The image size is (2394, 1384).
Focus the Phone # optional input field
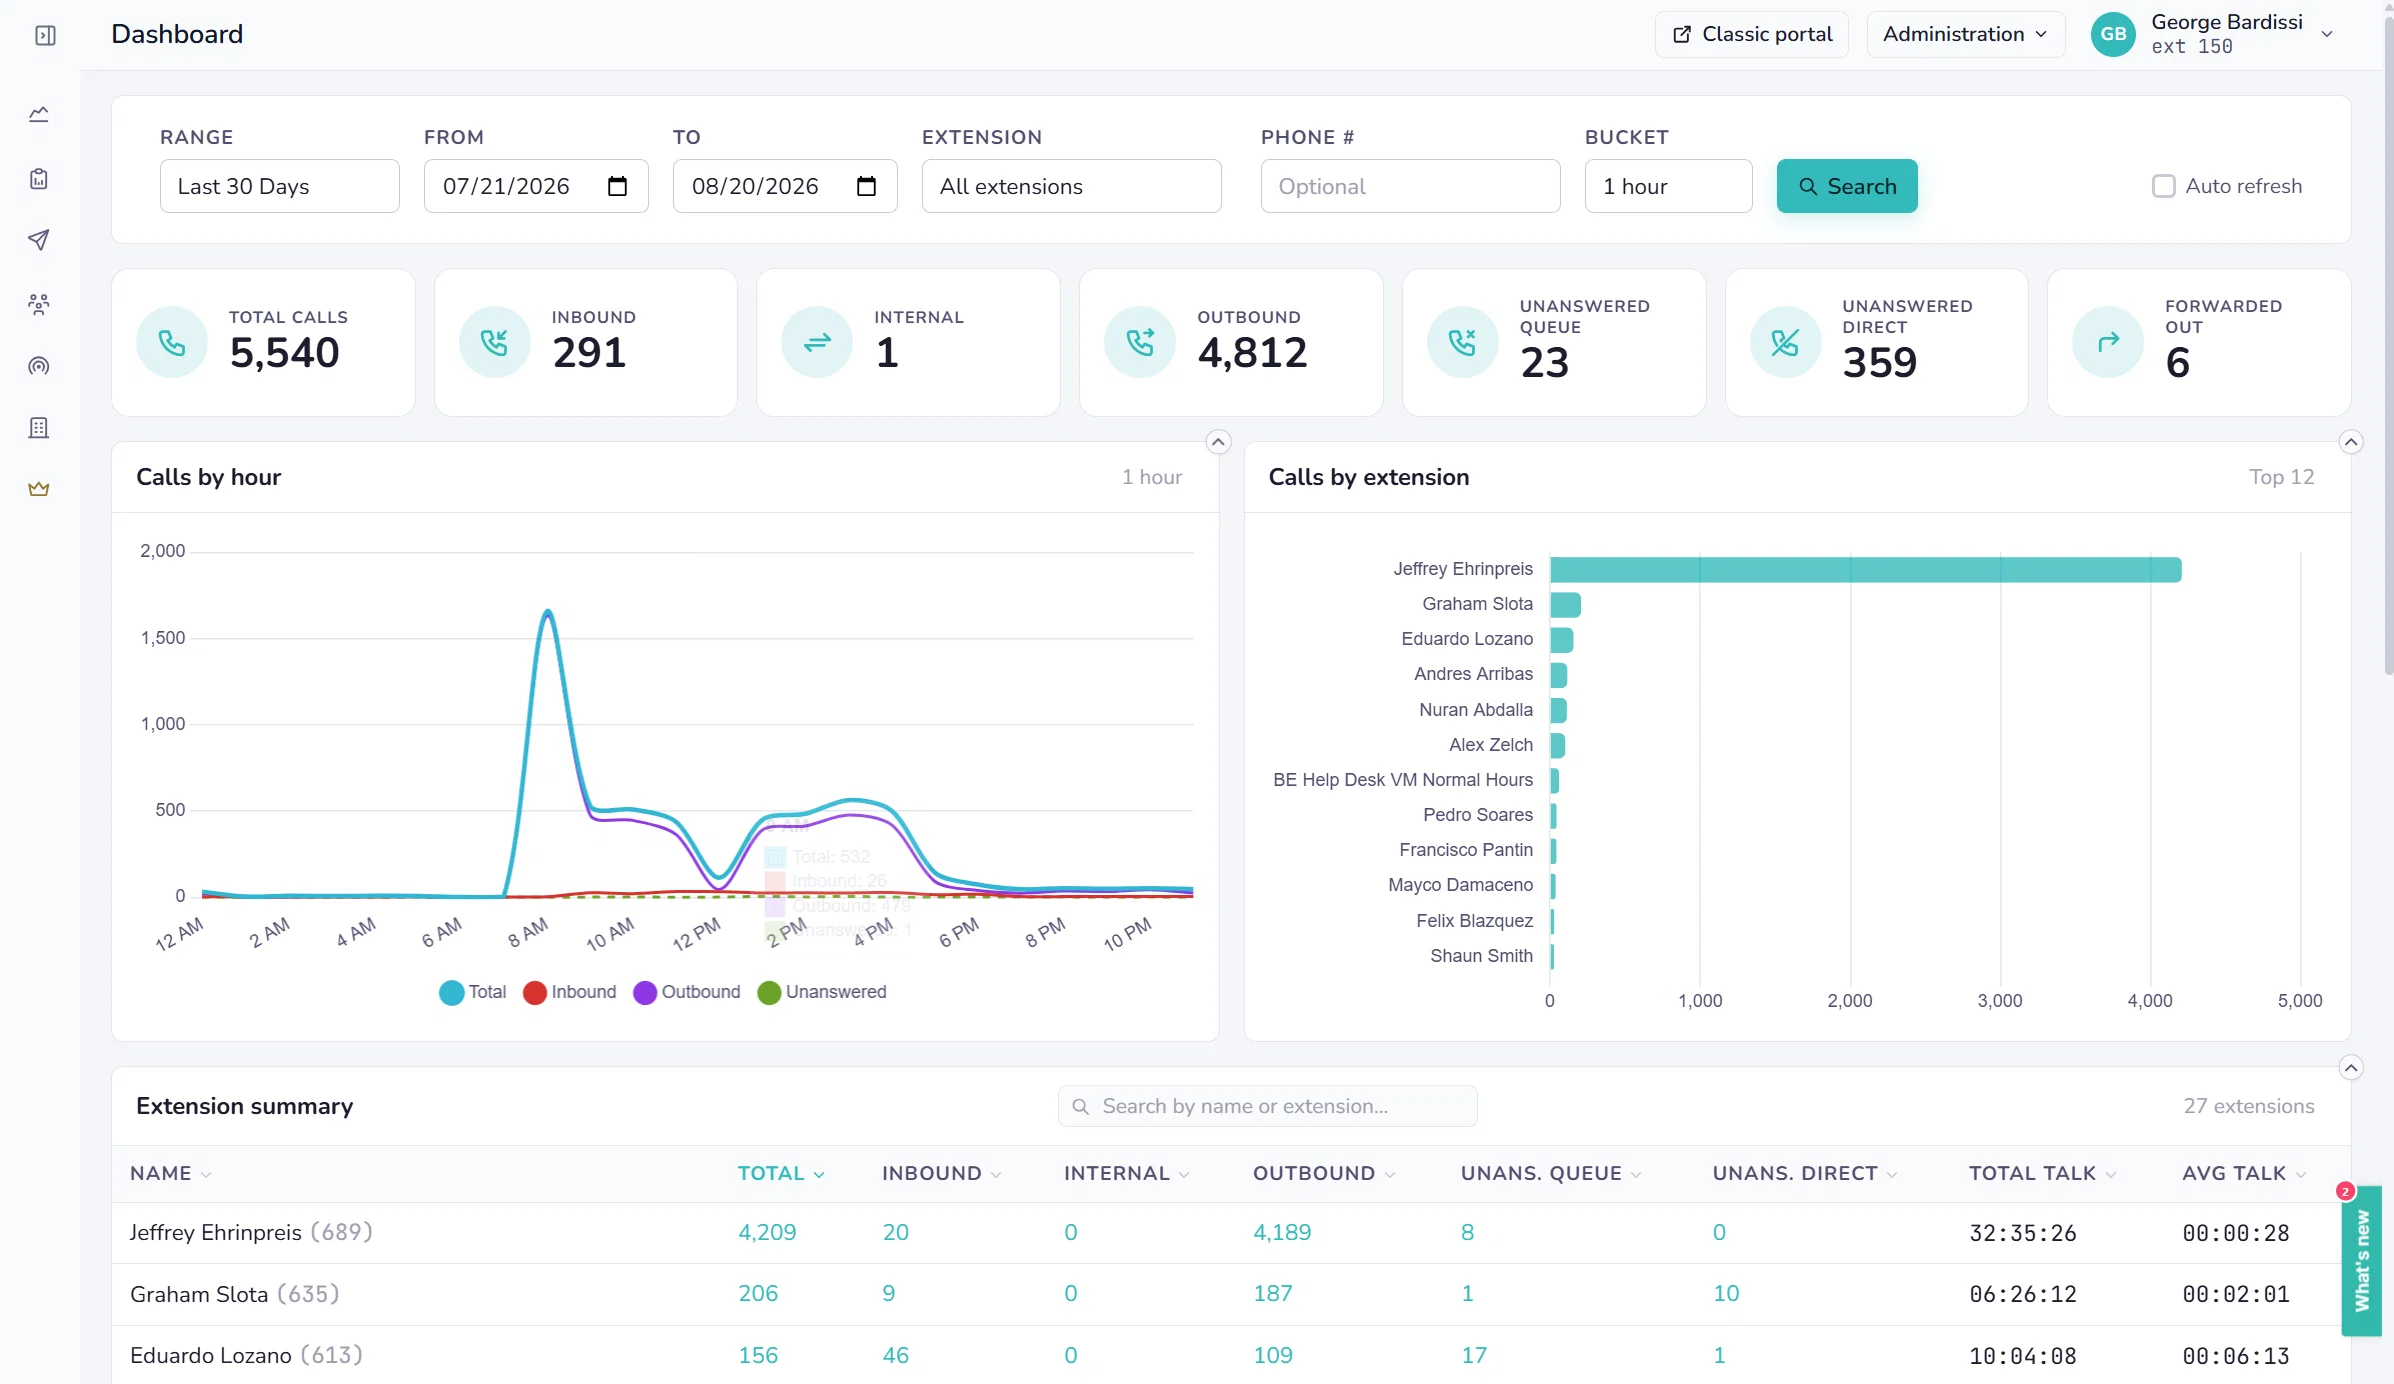(x=1410, y=186)
